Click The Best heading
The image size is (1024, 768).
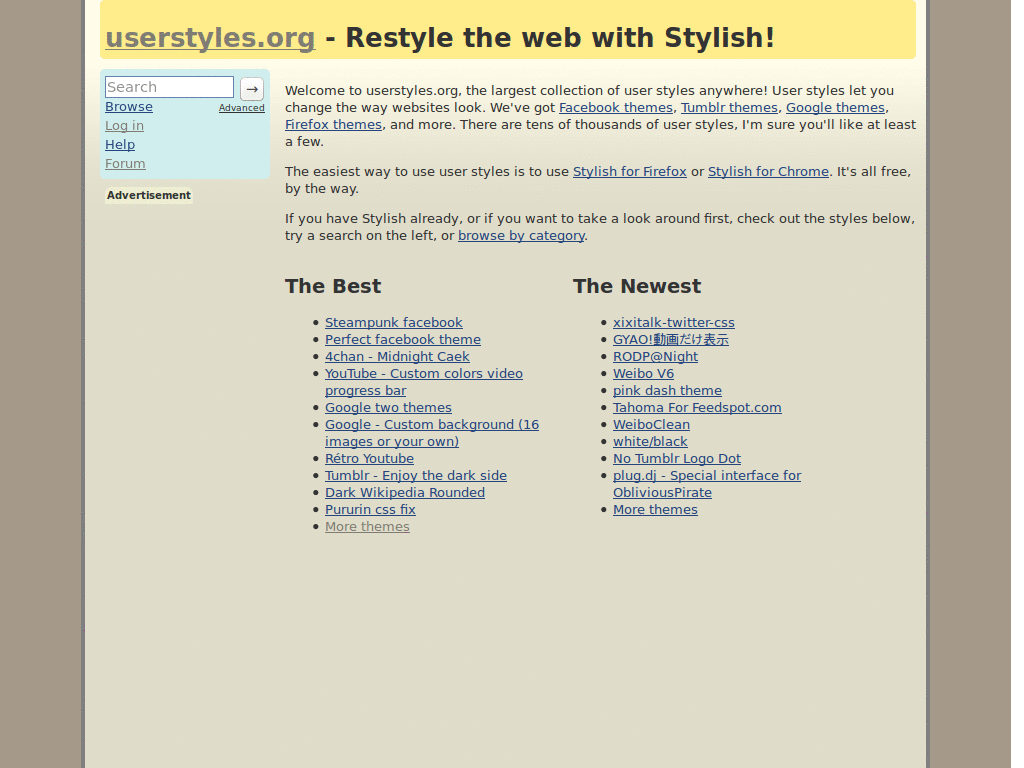coord(333,286)
